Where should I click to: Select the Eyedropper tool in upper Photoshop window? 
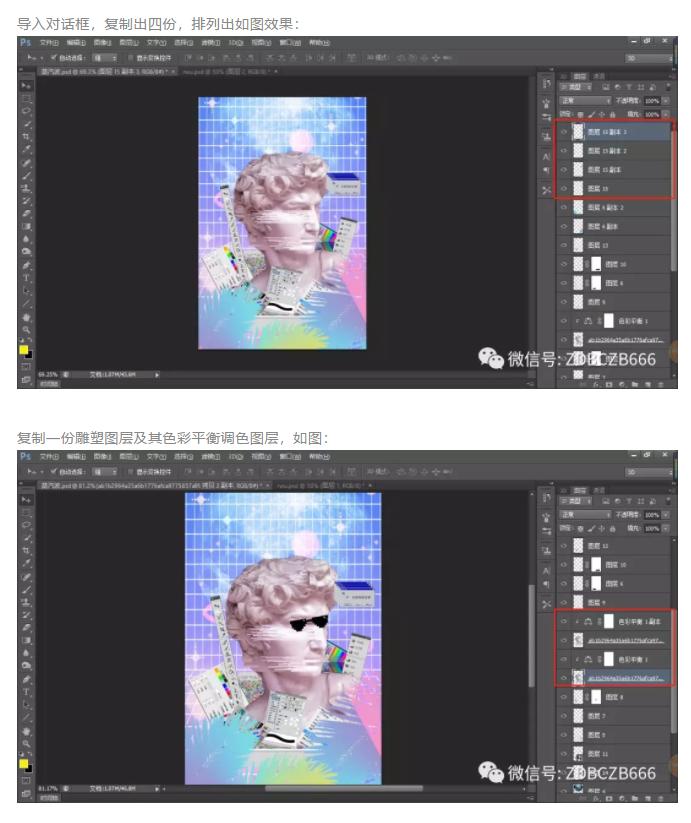(x=26, y=149)
